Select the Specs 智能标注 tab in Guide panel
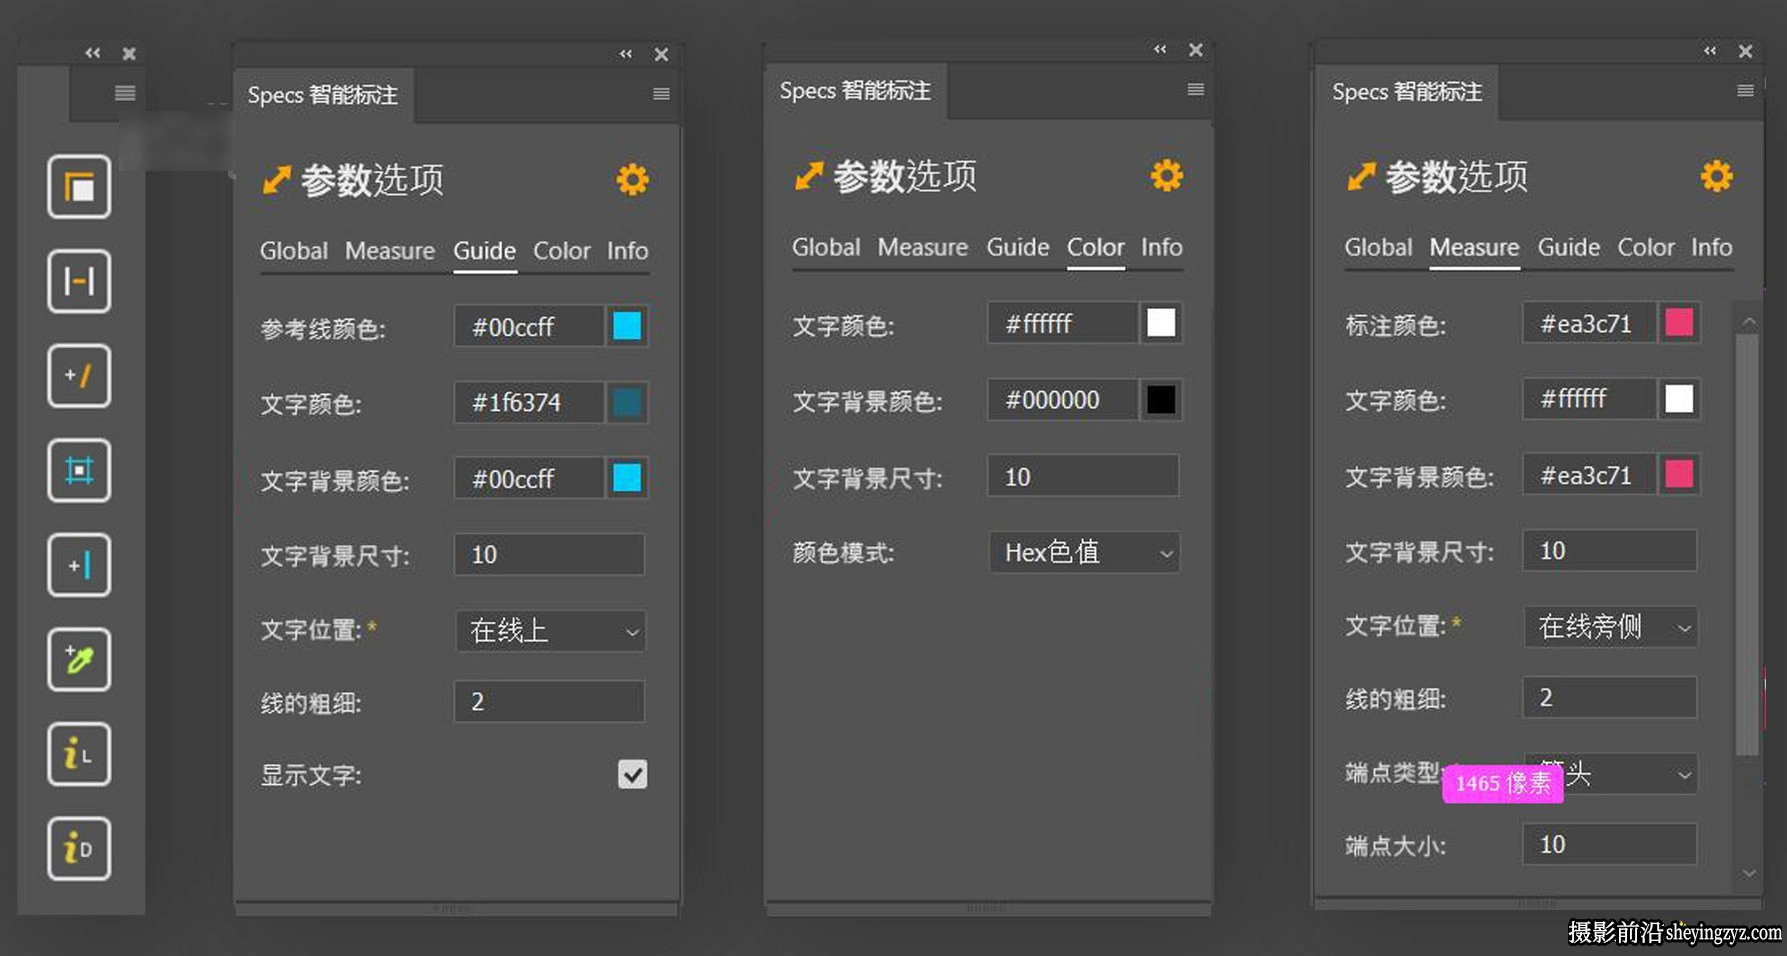This screenshot has width=1787, height=956. [323, 95]
